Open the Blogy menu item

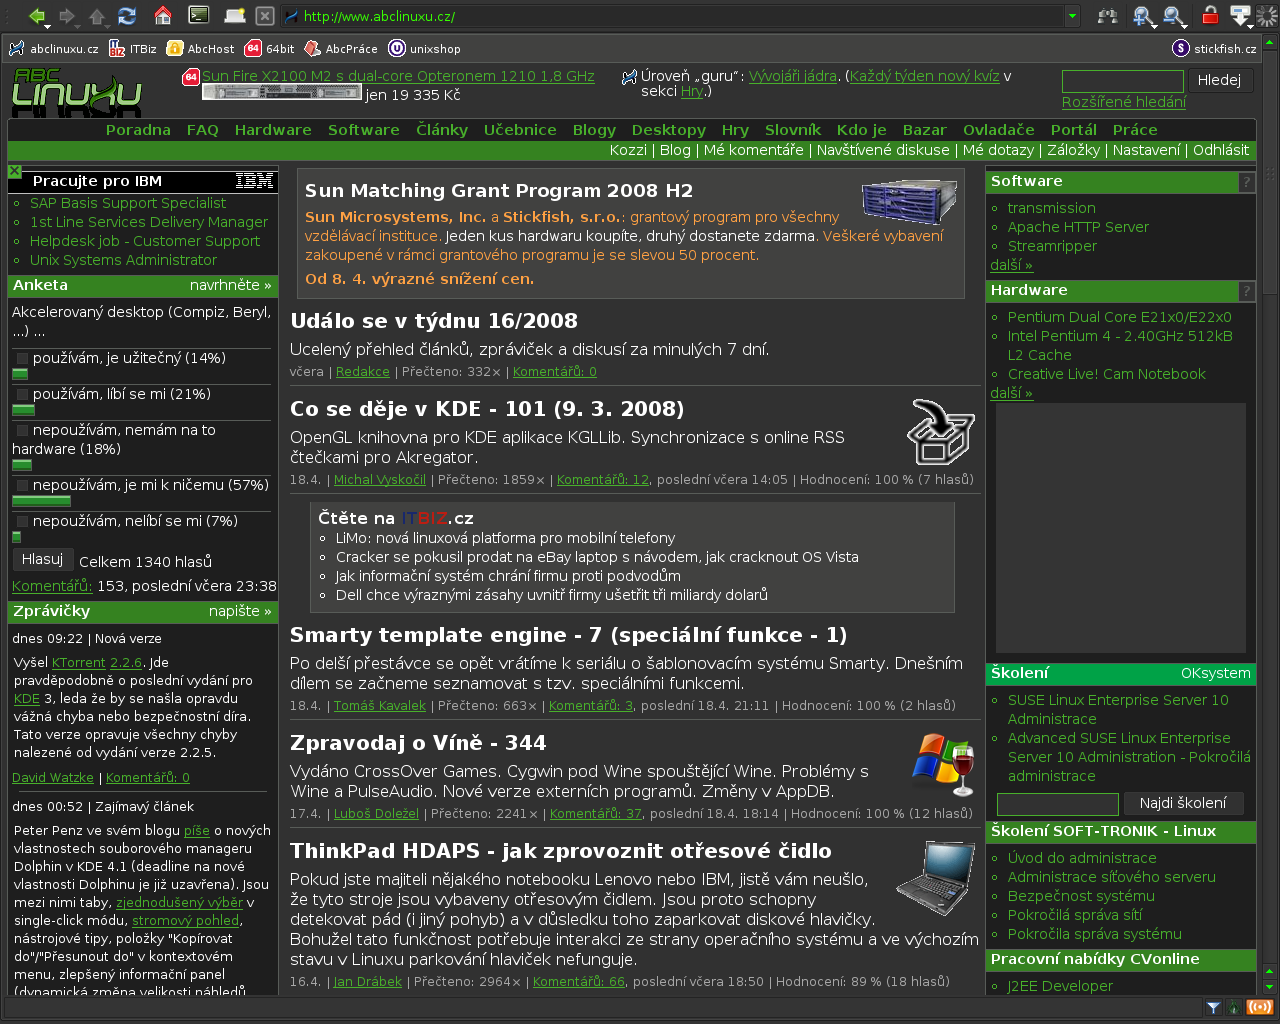(594, 130)
